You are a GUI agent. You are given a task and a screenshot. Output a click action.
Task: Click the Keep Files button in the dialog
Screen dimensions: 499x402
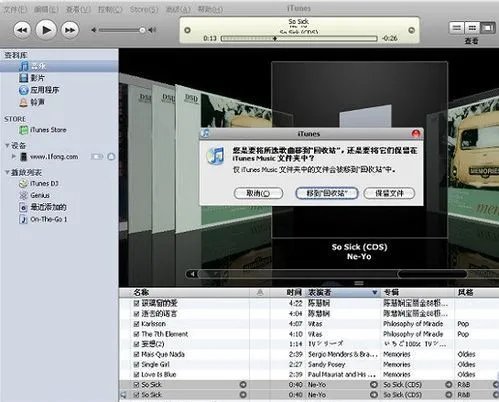tap(389, 193)
